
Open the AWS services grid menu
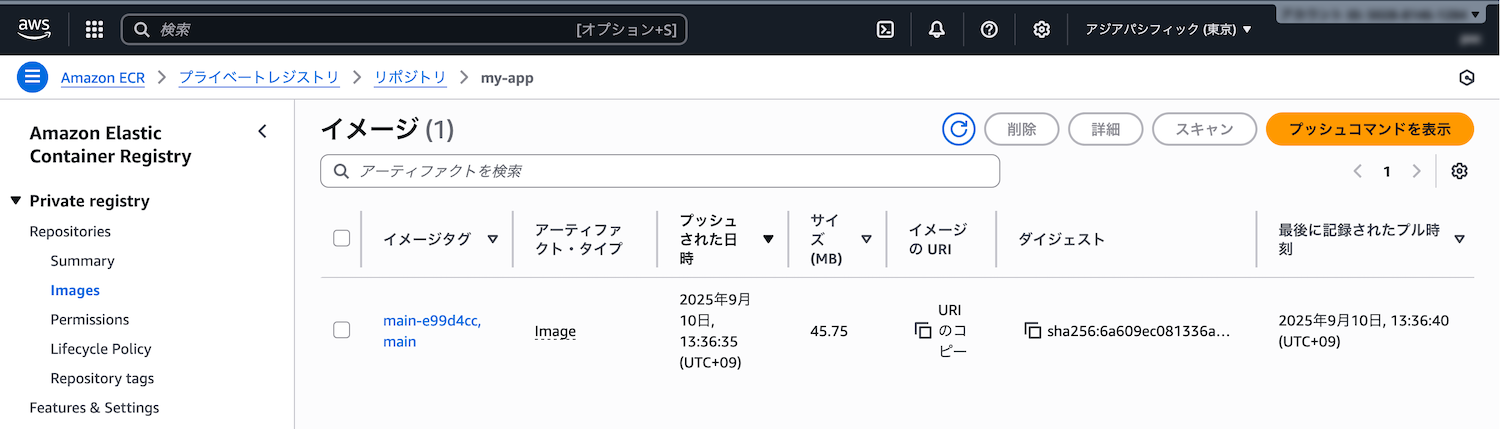click(x=94, y=30)
